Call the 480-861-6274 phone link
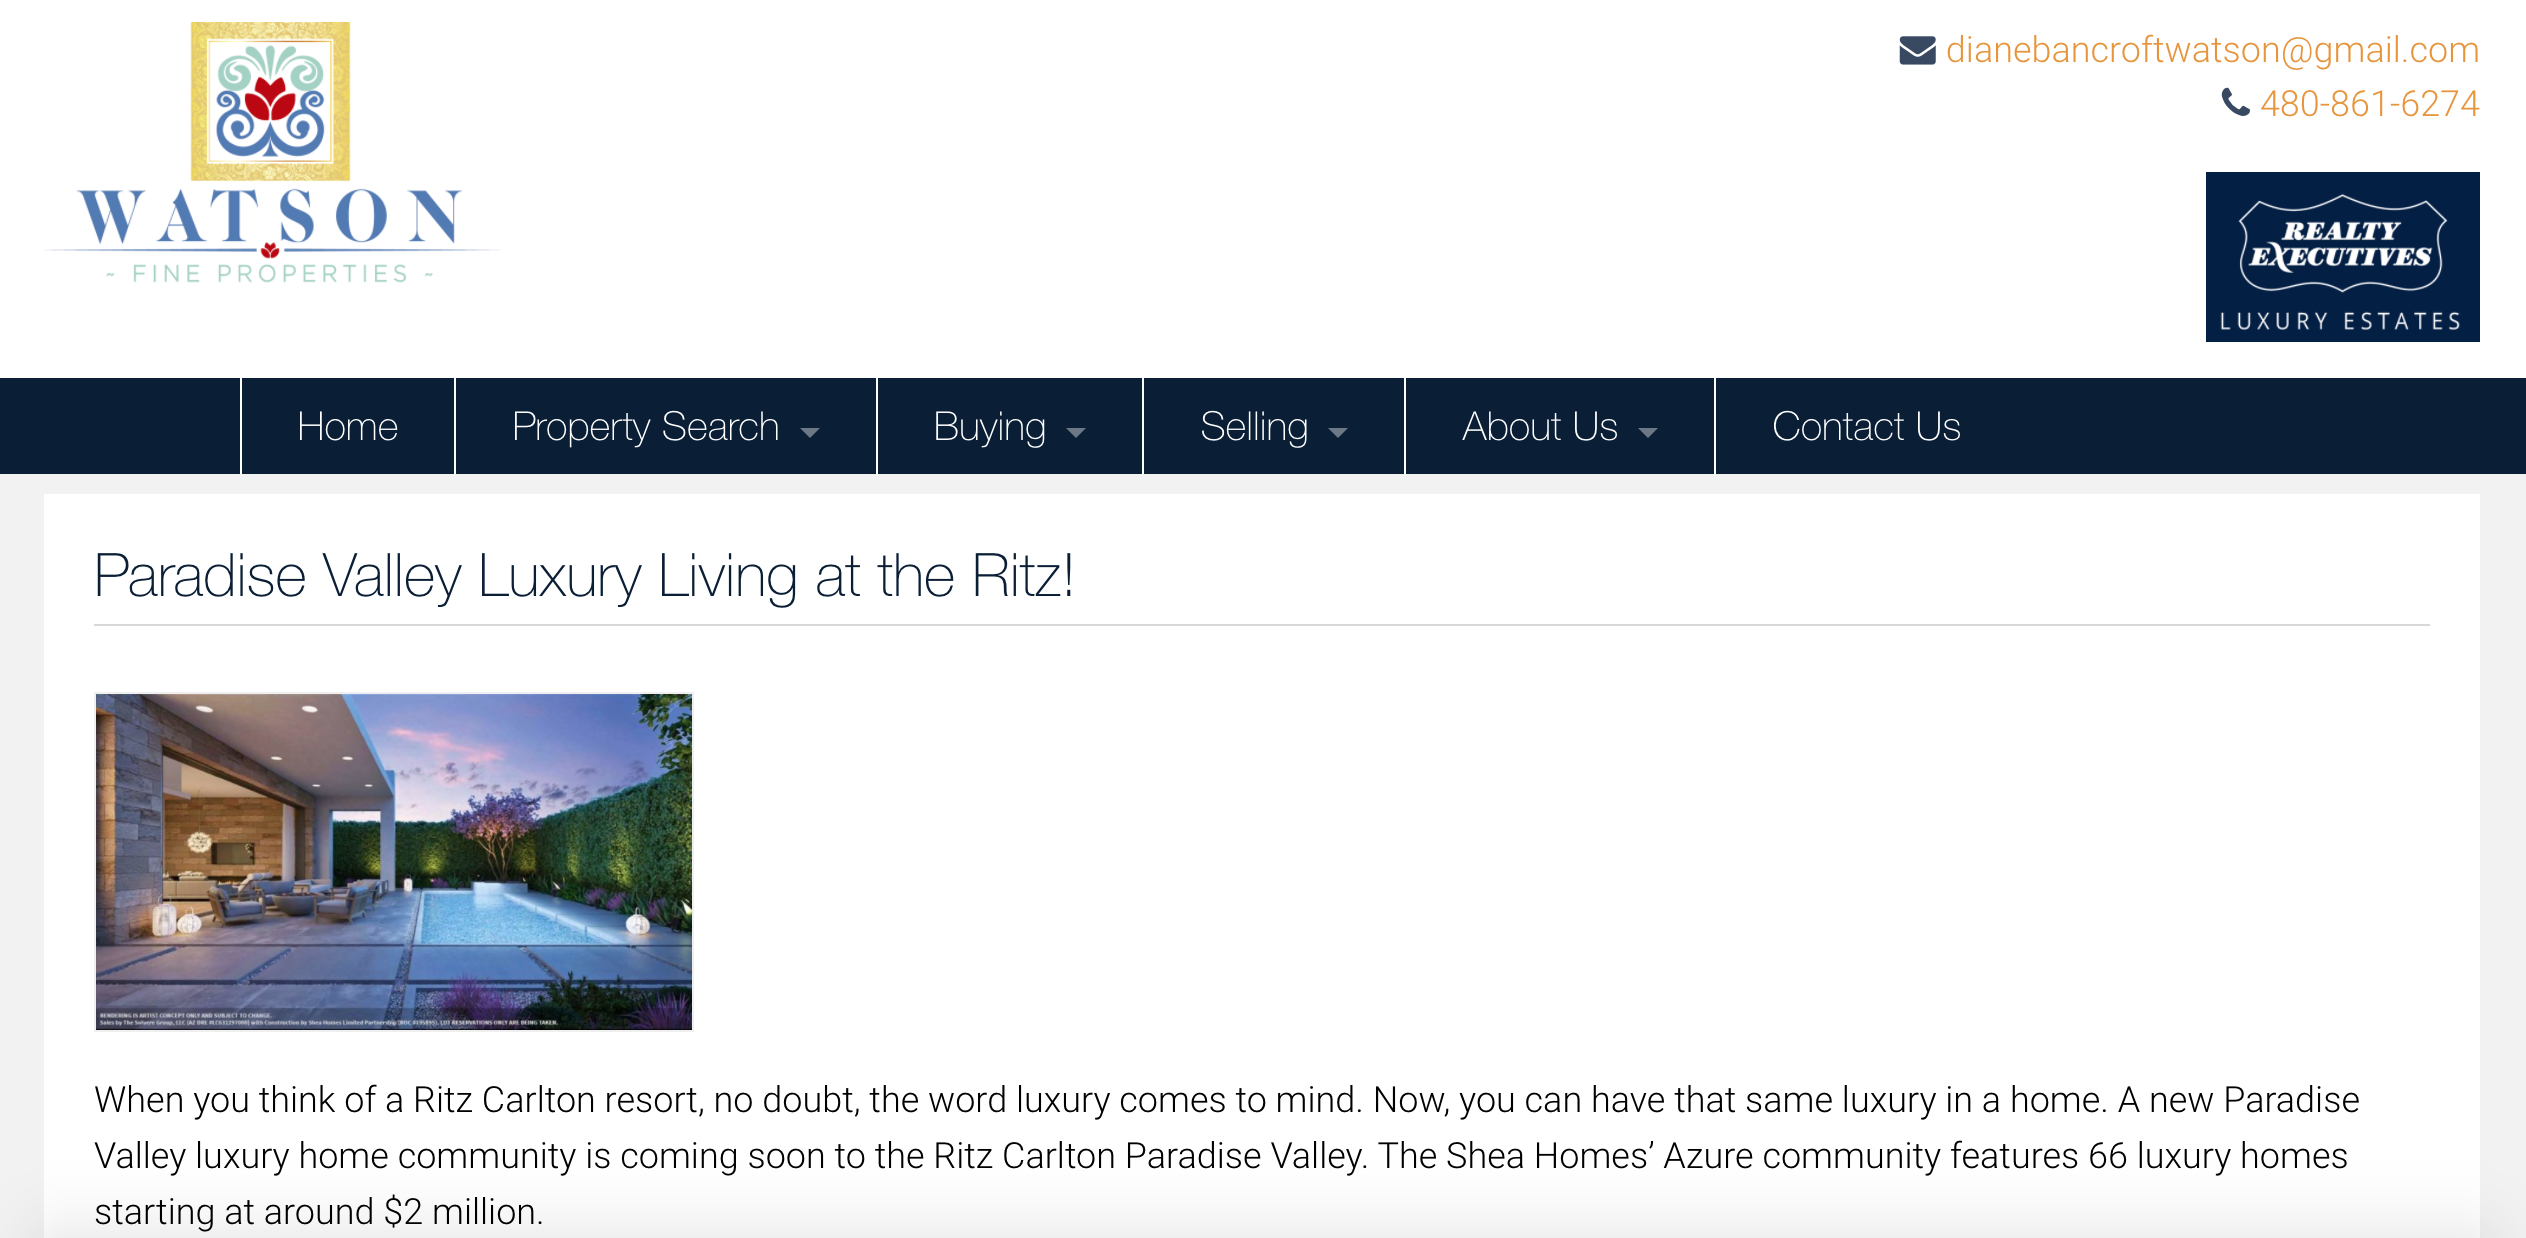This screenshot has height=1238, width=2526. click(2369, 103)
